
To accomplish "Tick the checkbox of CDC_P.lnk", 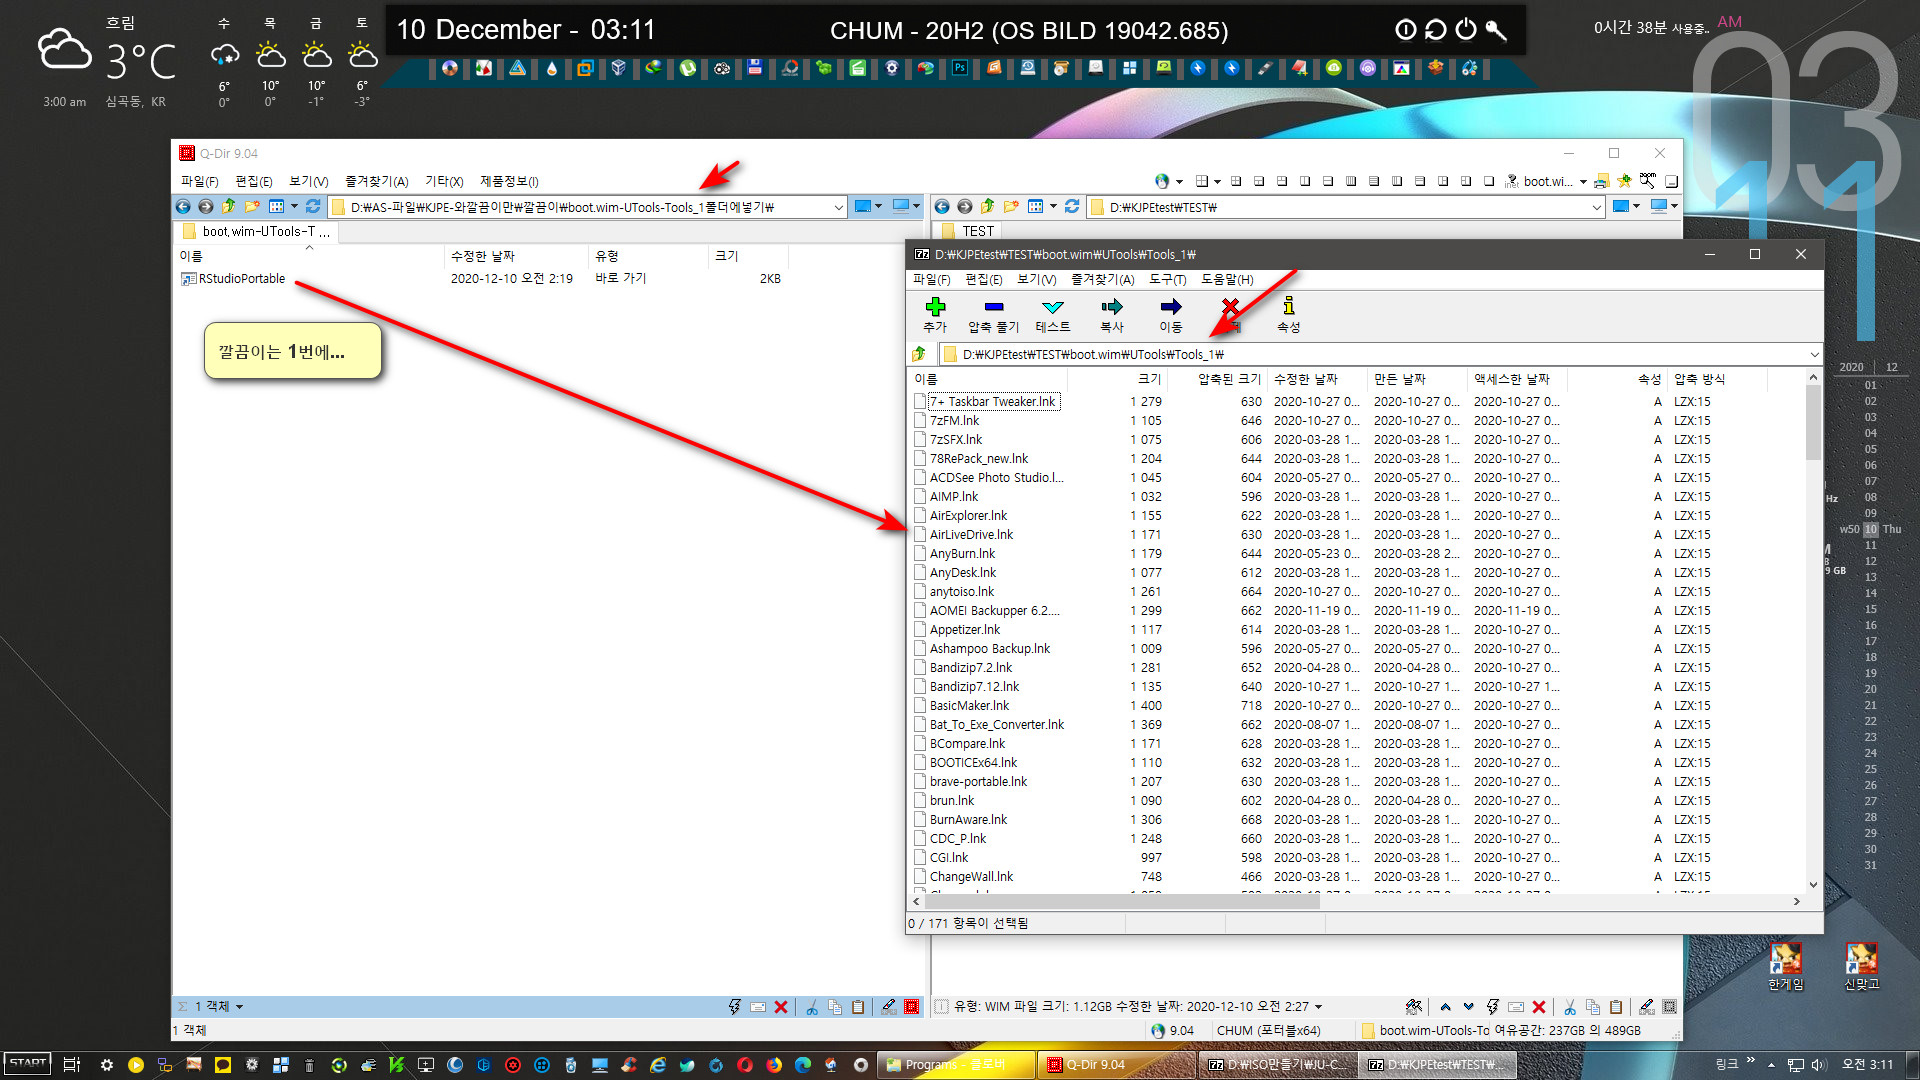I will click(x=920, y=839).
